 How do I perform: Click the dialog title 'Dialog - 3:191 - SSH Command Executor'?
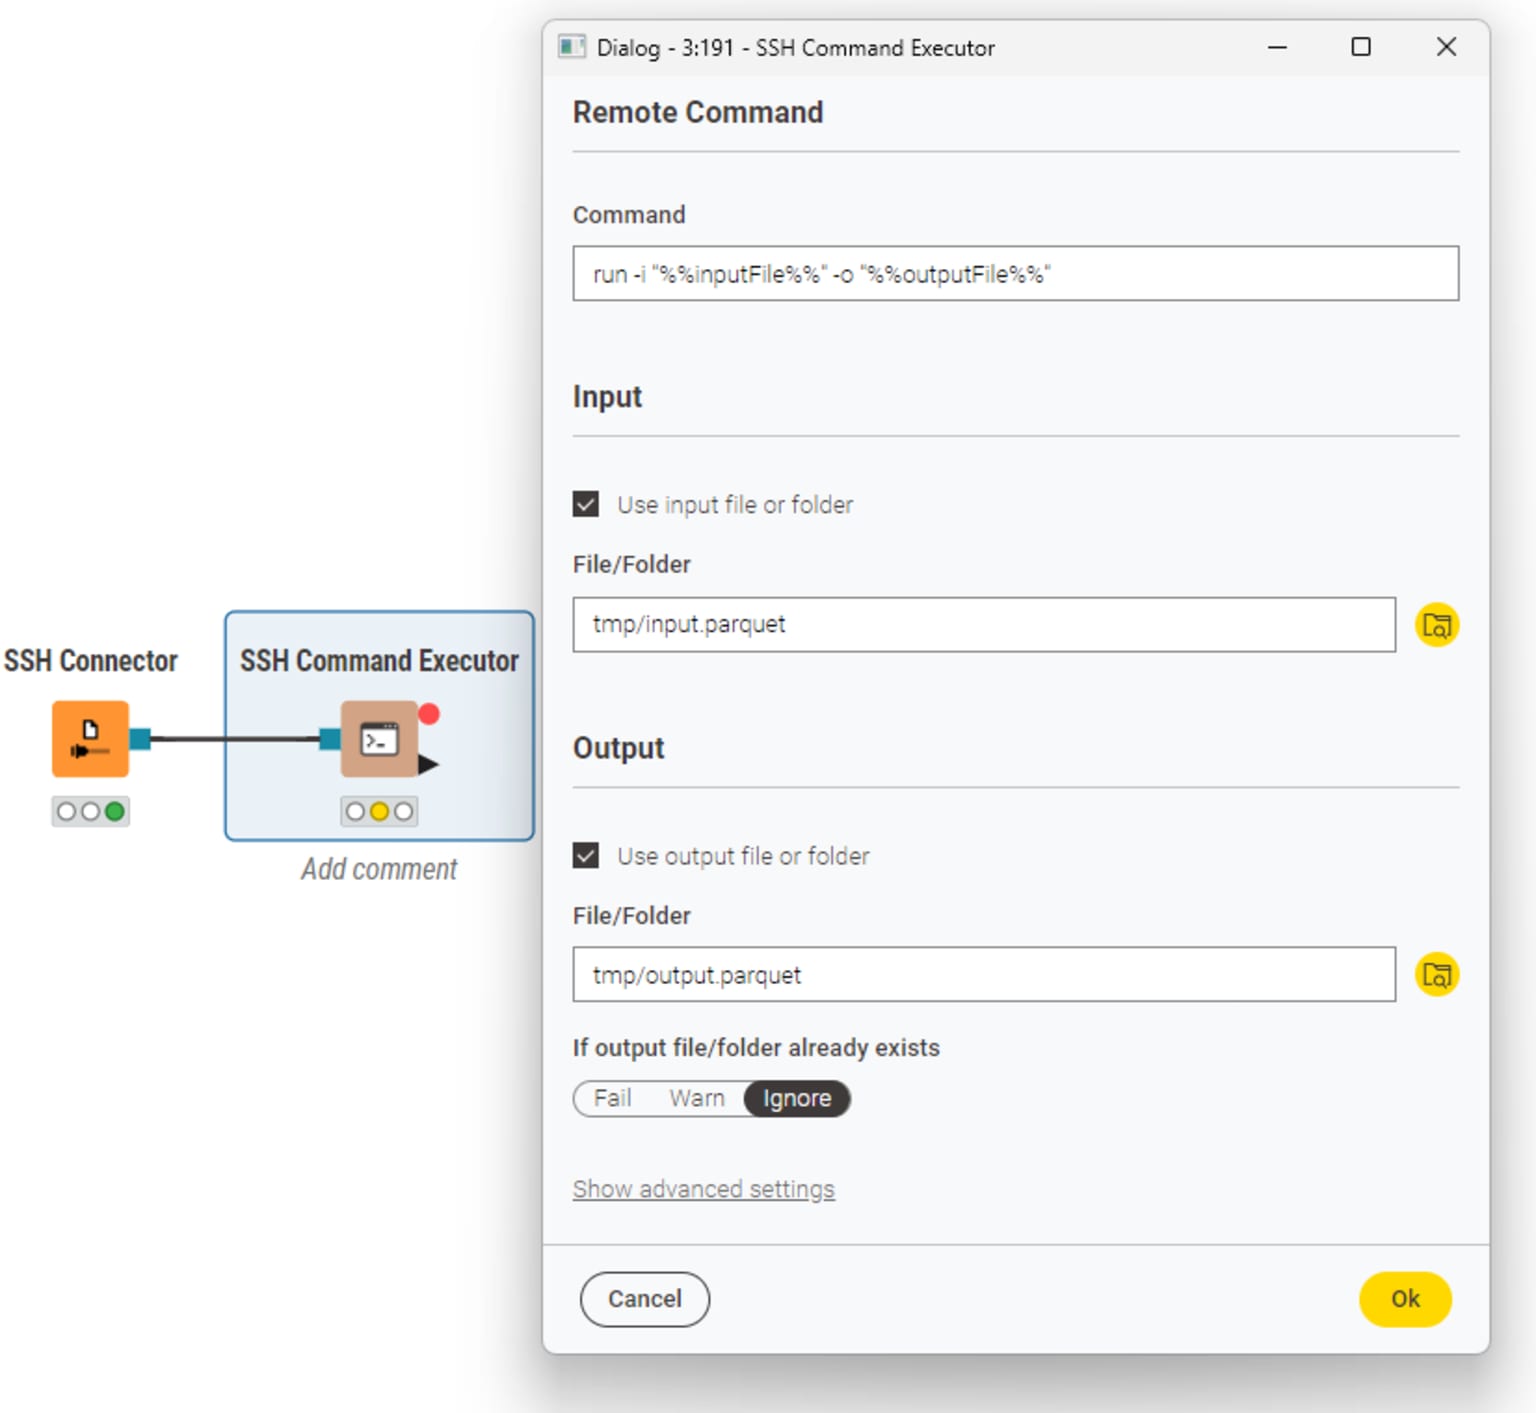tap(795, 48)
